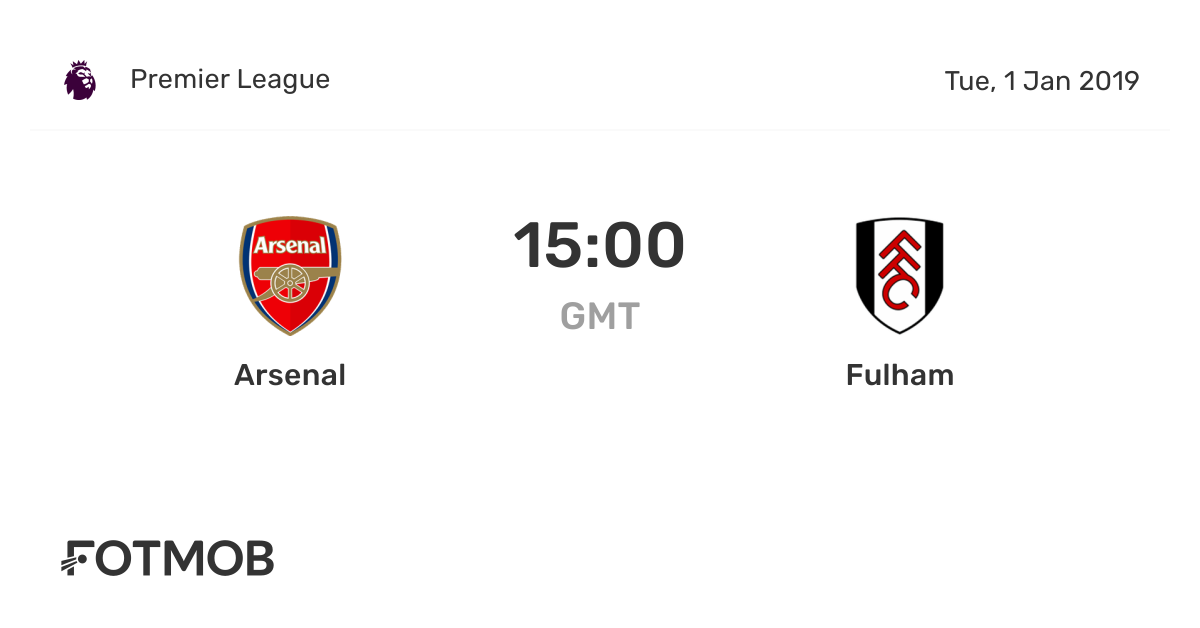This screenshot has height=628, width=1200.
Task: Open the Fulham team name link
Action: (x=900, y=375)
